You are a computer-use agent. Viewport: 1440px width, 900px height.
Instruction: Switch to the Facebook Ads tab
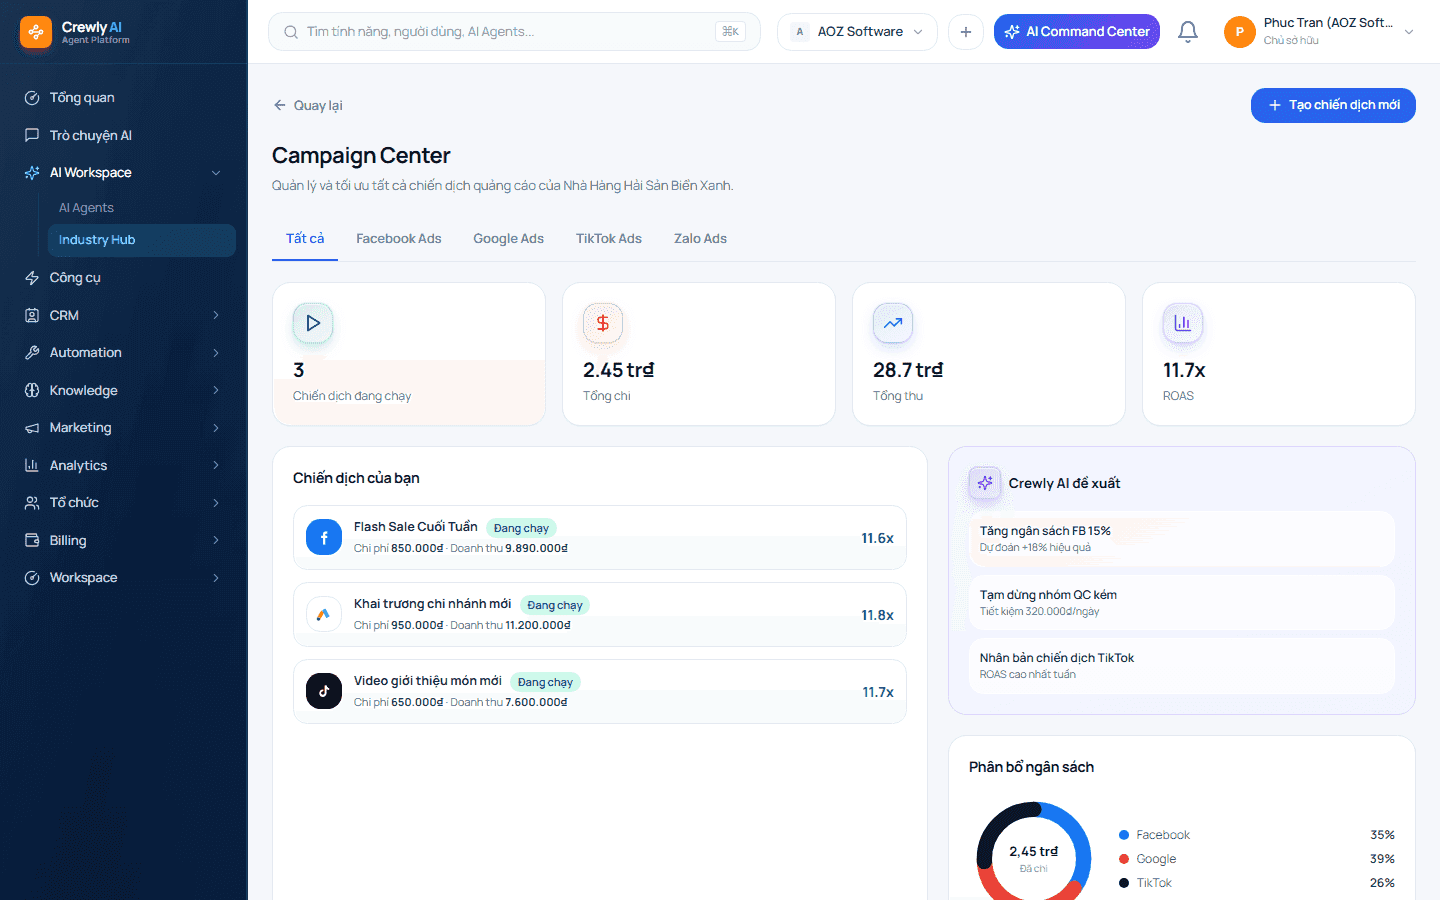click(x=399, y=239)
